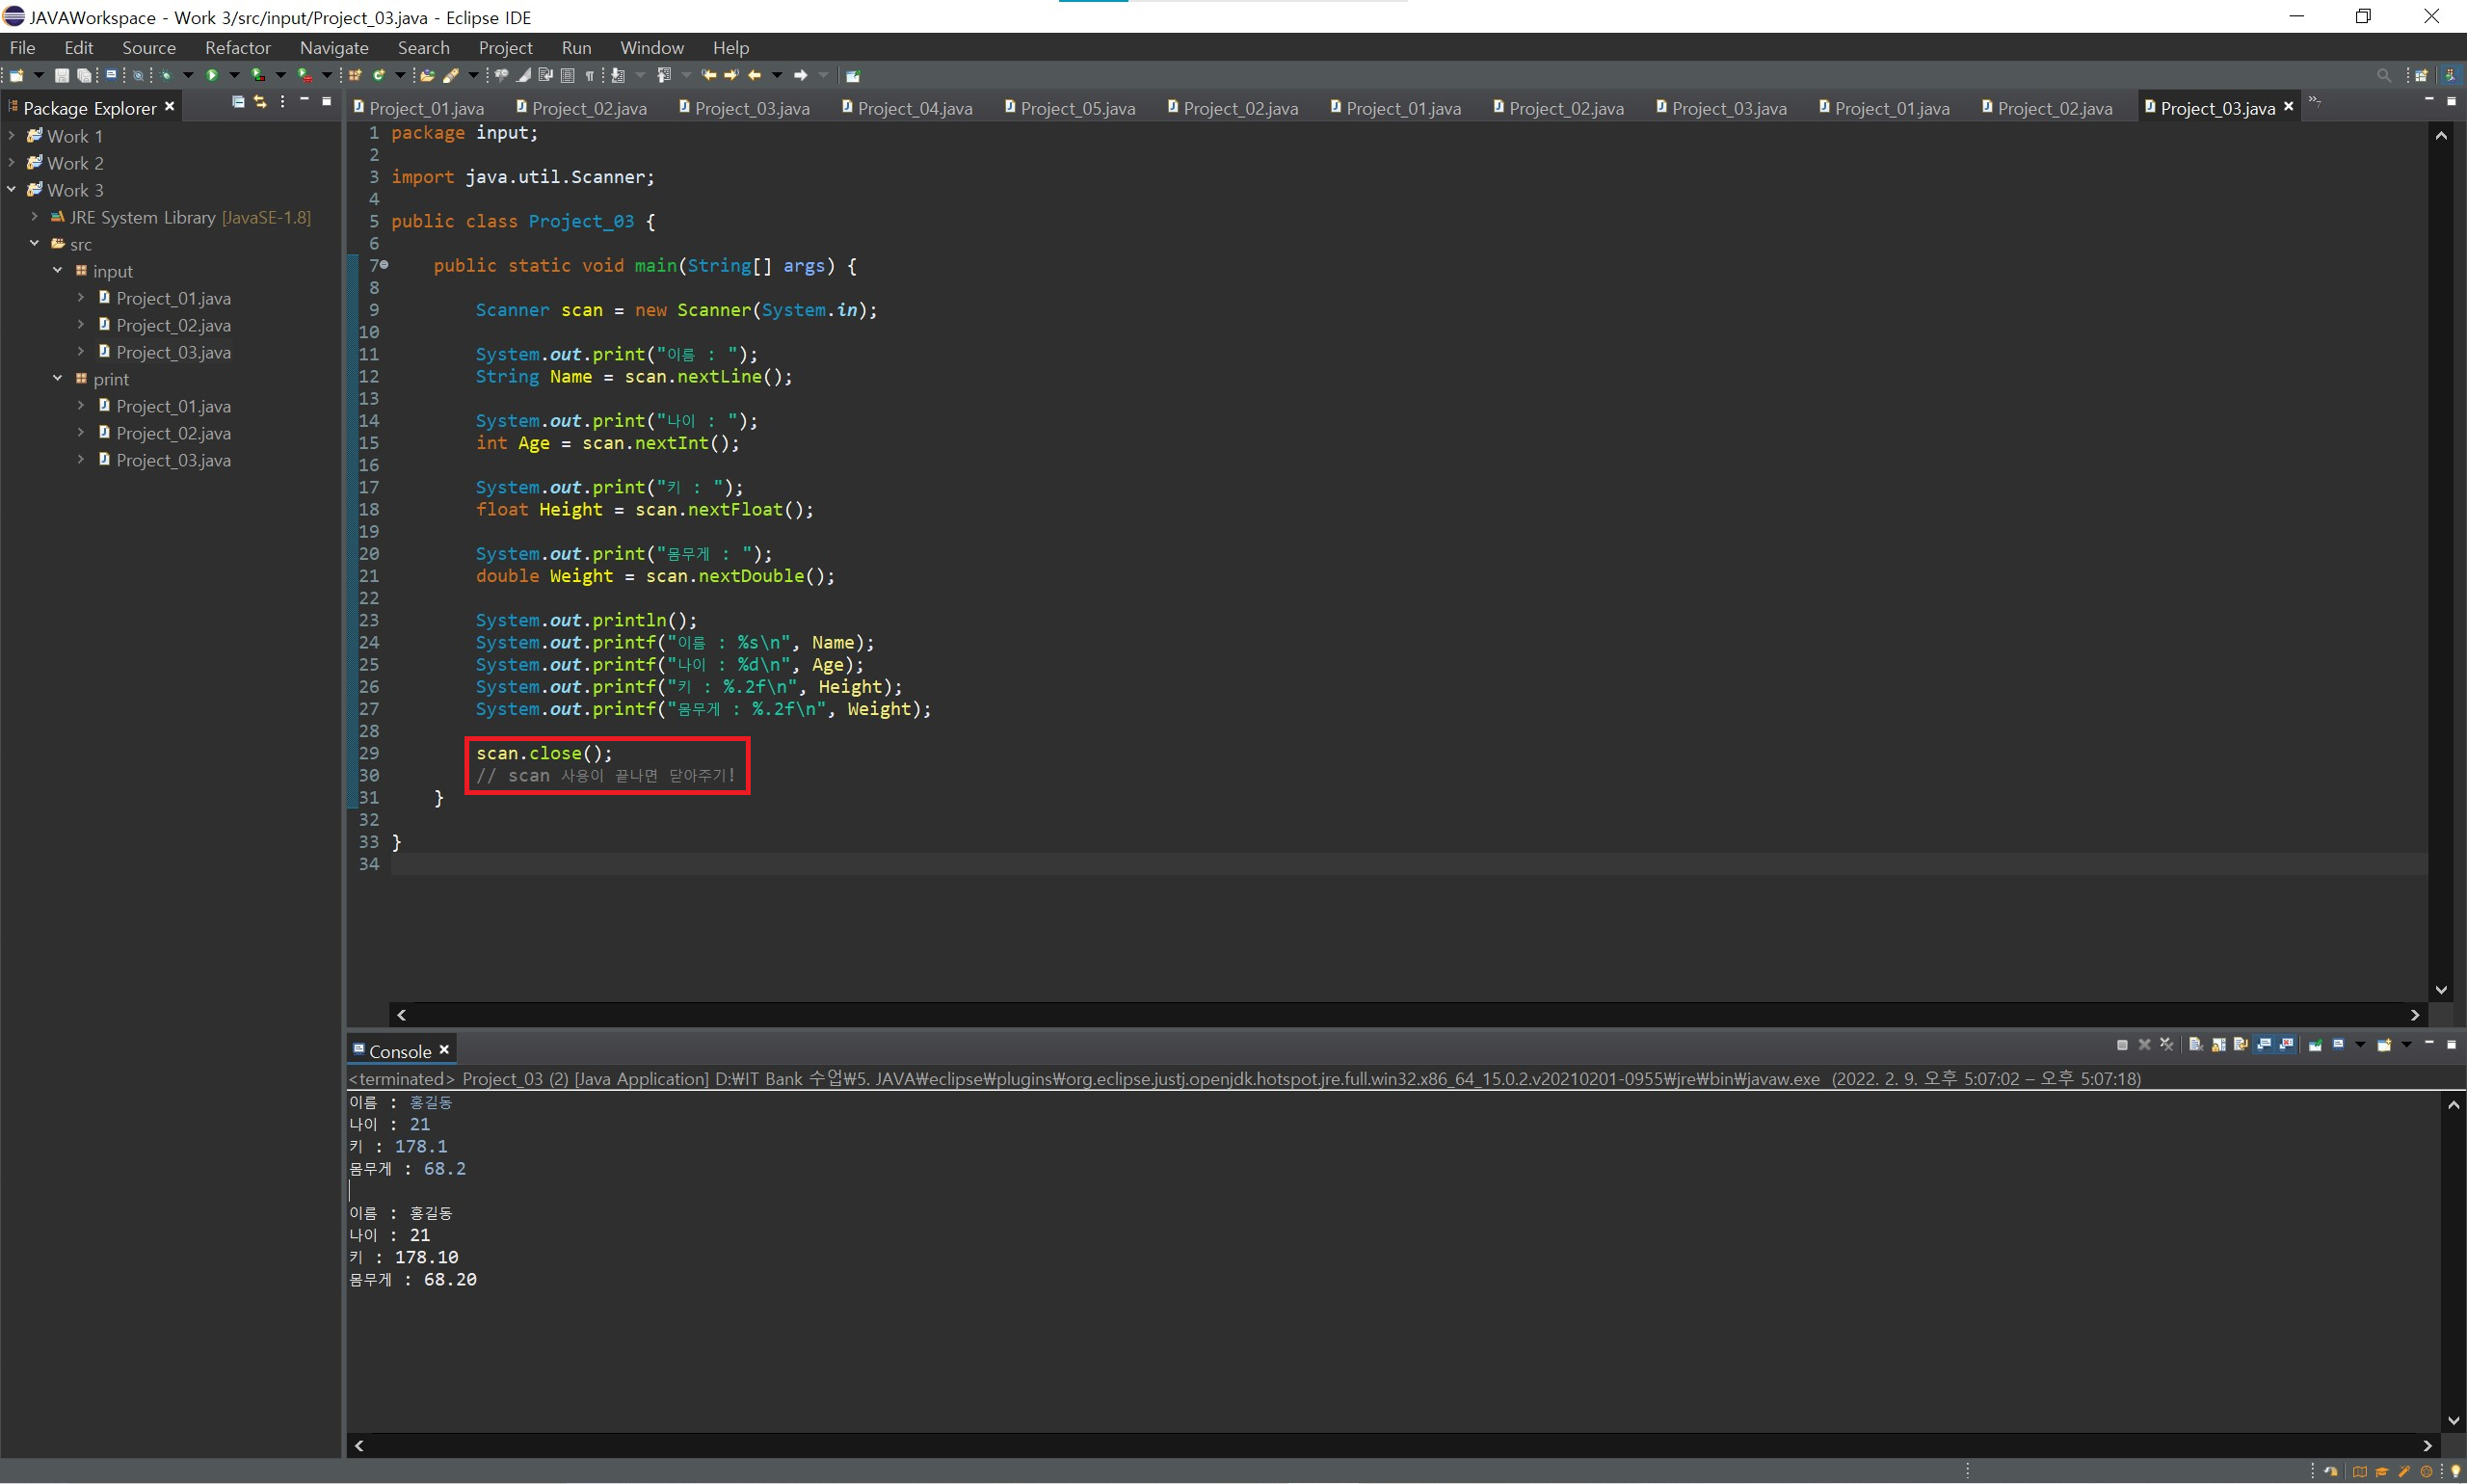Show the hidden editor tabs list
The image size is (2467, 1484).
[x=2314, y=102]
